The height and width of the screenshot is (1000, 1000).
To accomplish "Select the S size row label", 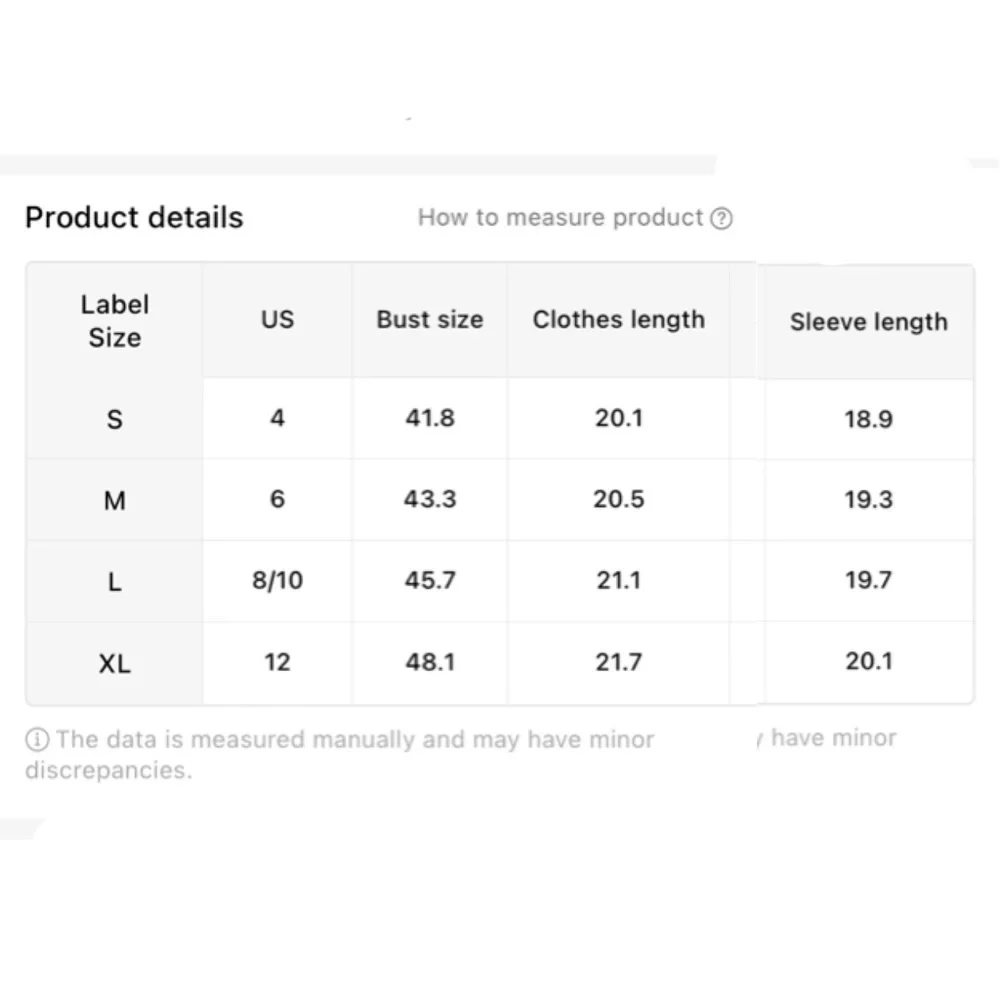I will [115, 419].
